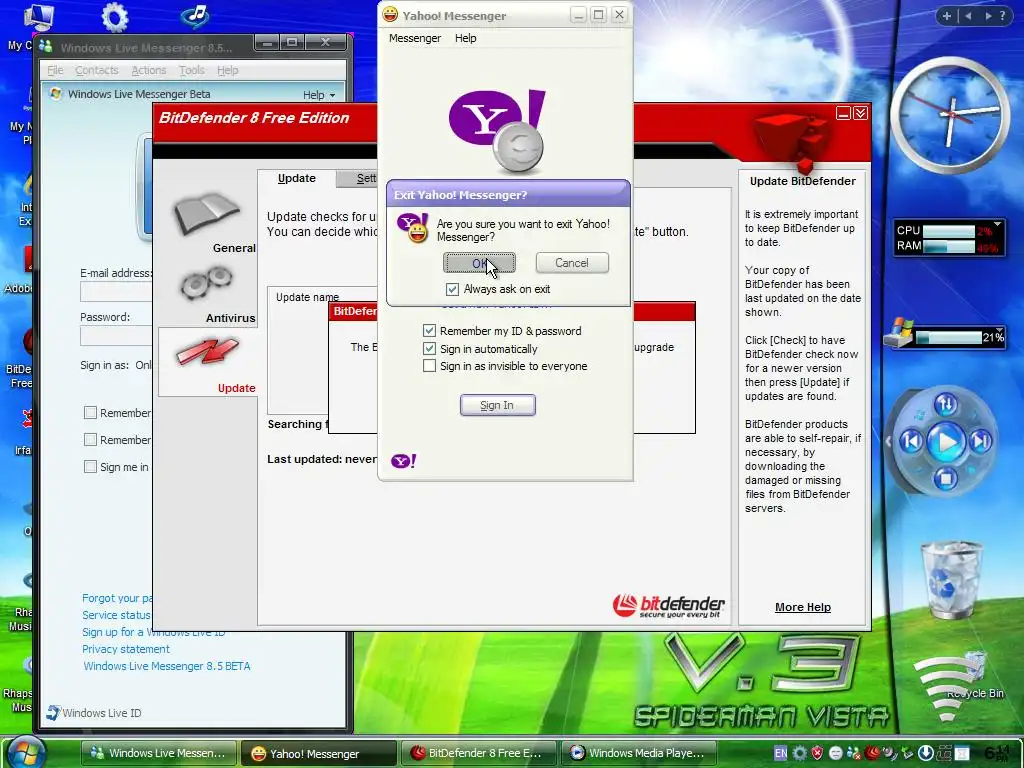1024x768 pixels.
Task: Open Windows Live Messenger 8.5 BETA link
Action: click(x=167, y=665)
